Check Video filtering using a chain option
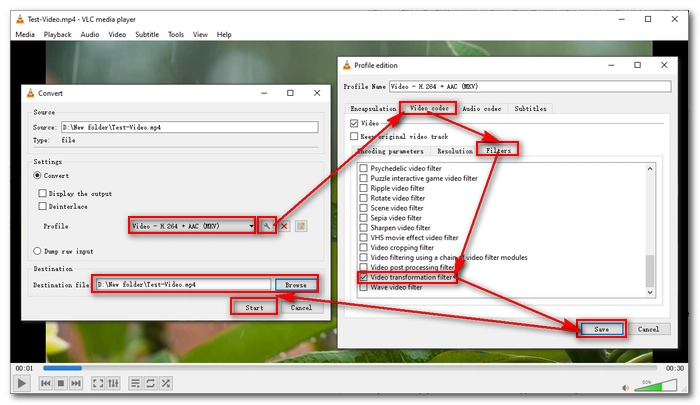The height and width of the screenshot is (405, 700). pos(363,257)
